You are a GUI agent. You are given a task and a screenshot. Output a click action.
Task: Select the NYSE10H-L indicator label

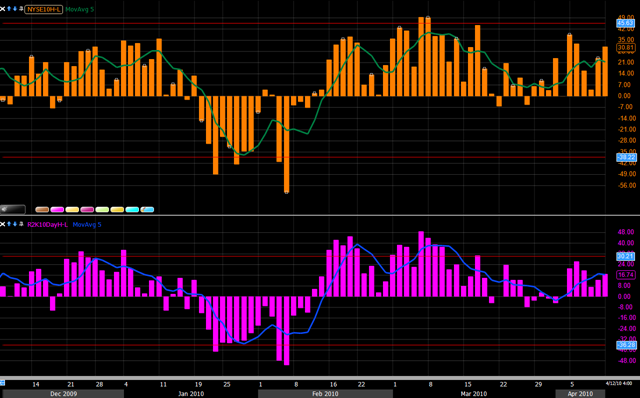(x=44, y=9)
